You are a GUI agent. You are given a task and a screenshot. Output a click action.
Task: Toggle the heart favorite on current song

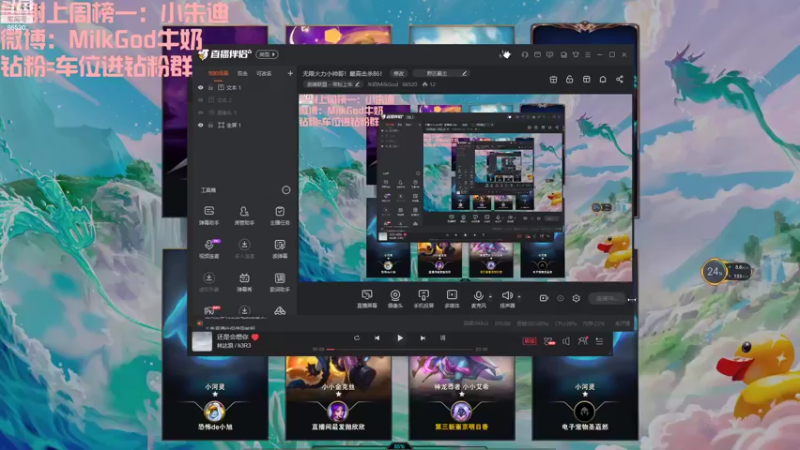255,337
